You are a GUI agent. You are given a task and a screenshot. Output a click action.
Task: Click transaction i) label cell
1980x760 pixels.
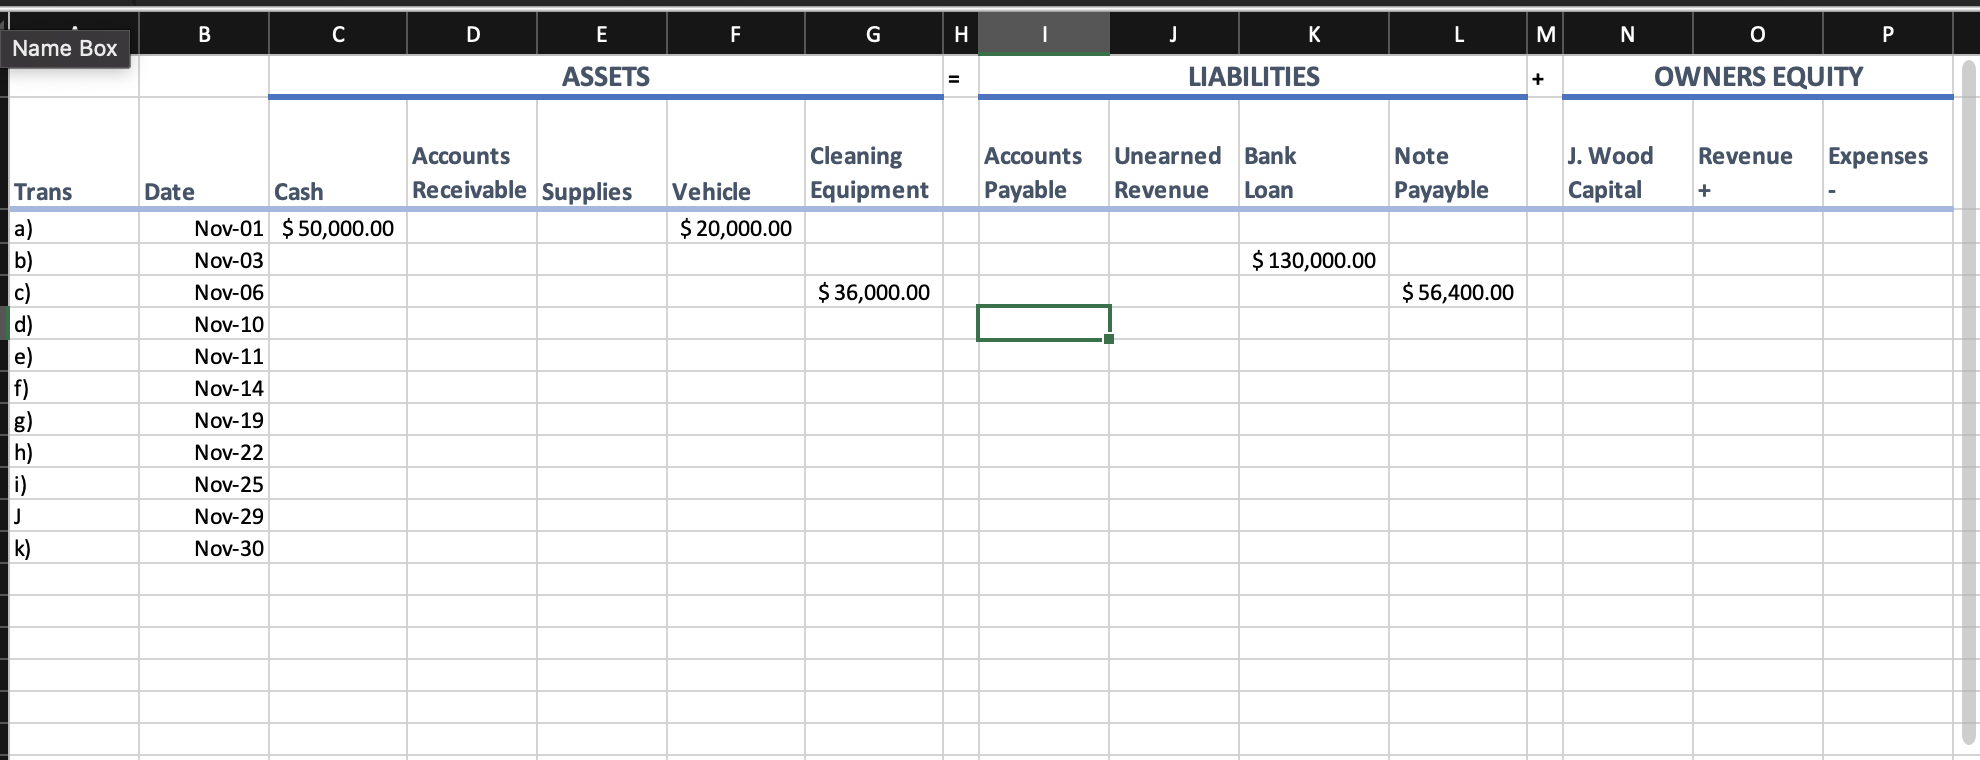point(74,484)
